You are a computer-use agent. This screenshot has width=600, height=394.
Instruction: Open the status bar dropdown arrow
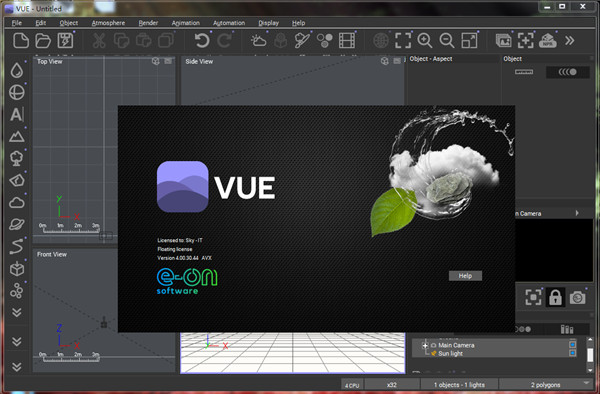(587, 383)
